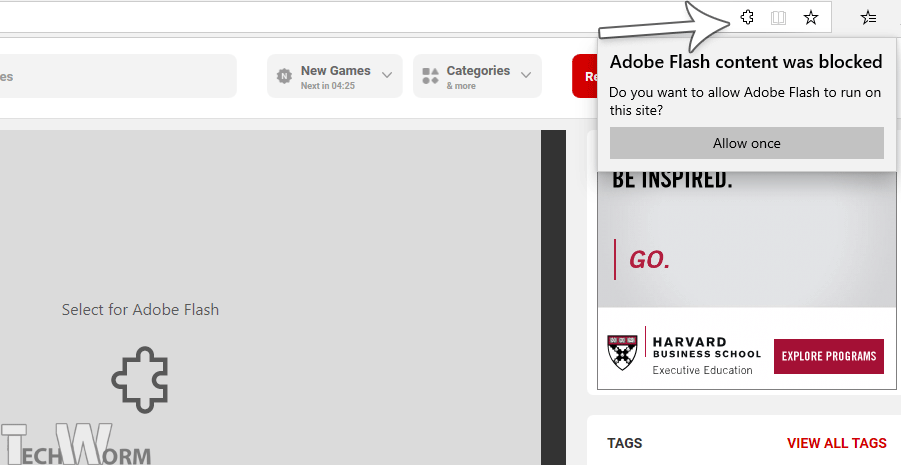
Task: Click Allow once for Adobe Flash
Action: pos(746,143)
